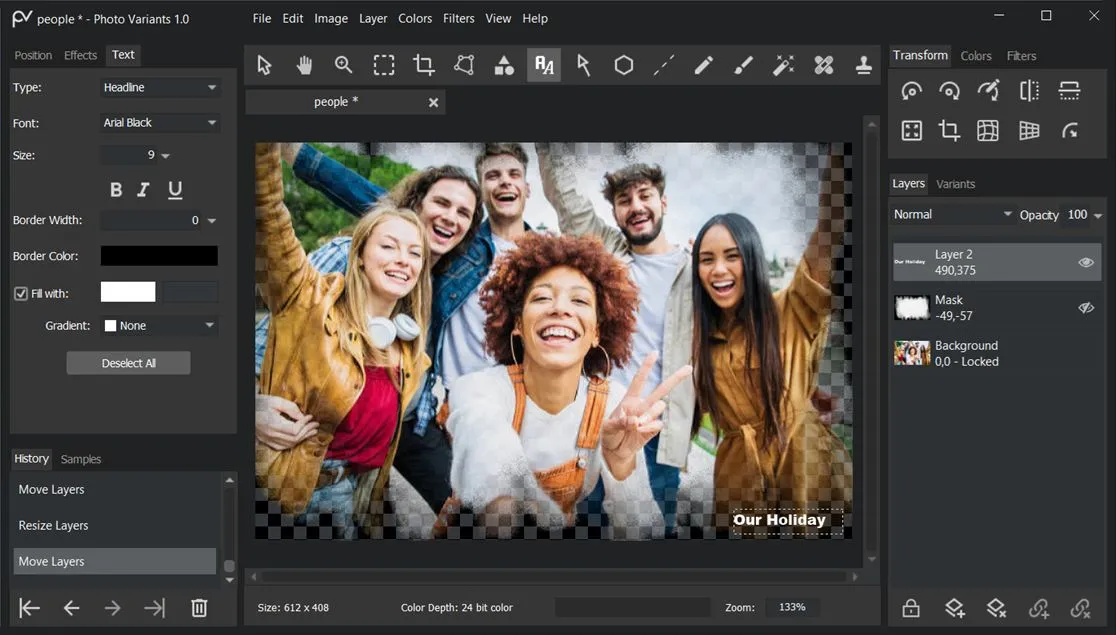Hide Layer 2 with its eye icon
The height and width of the screenshot is (635, 1116).
click(1085, 261)
